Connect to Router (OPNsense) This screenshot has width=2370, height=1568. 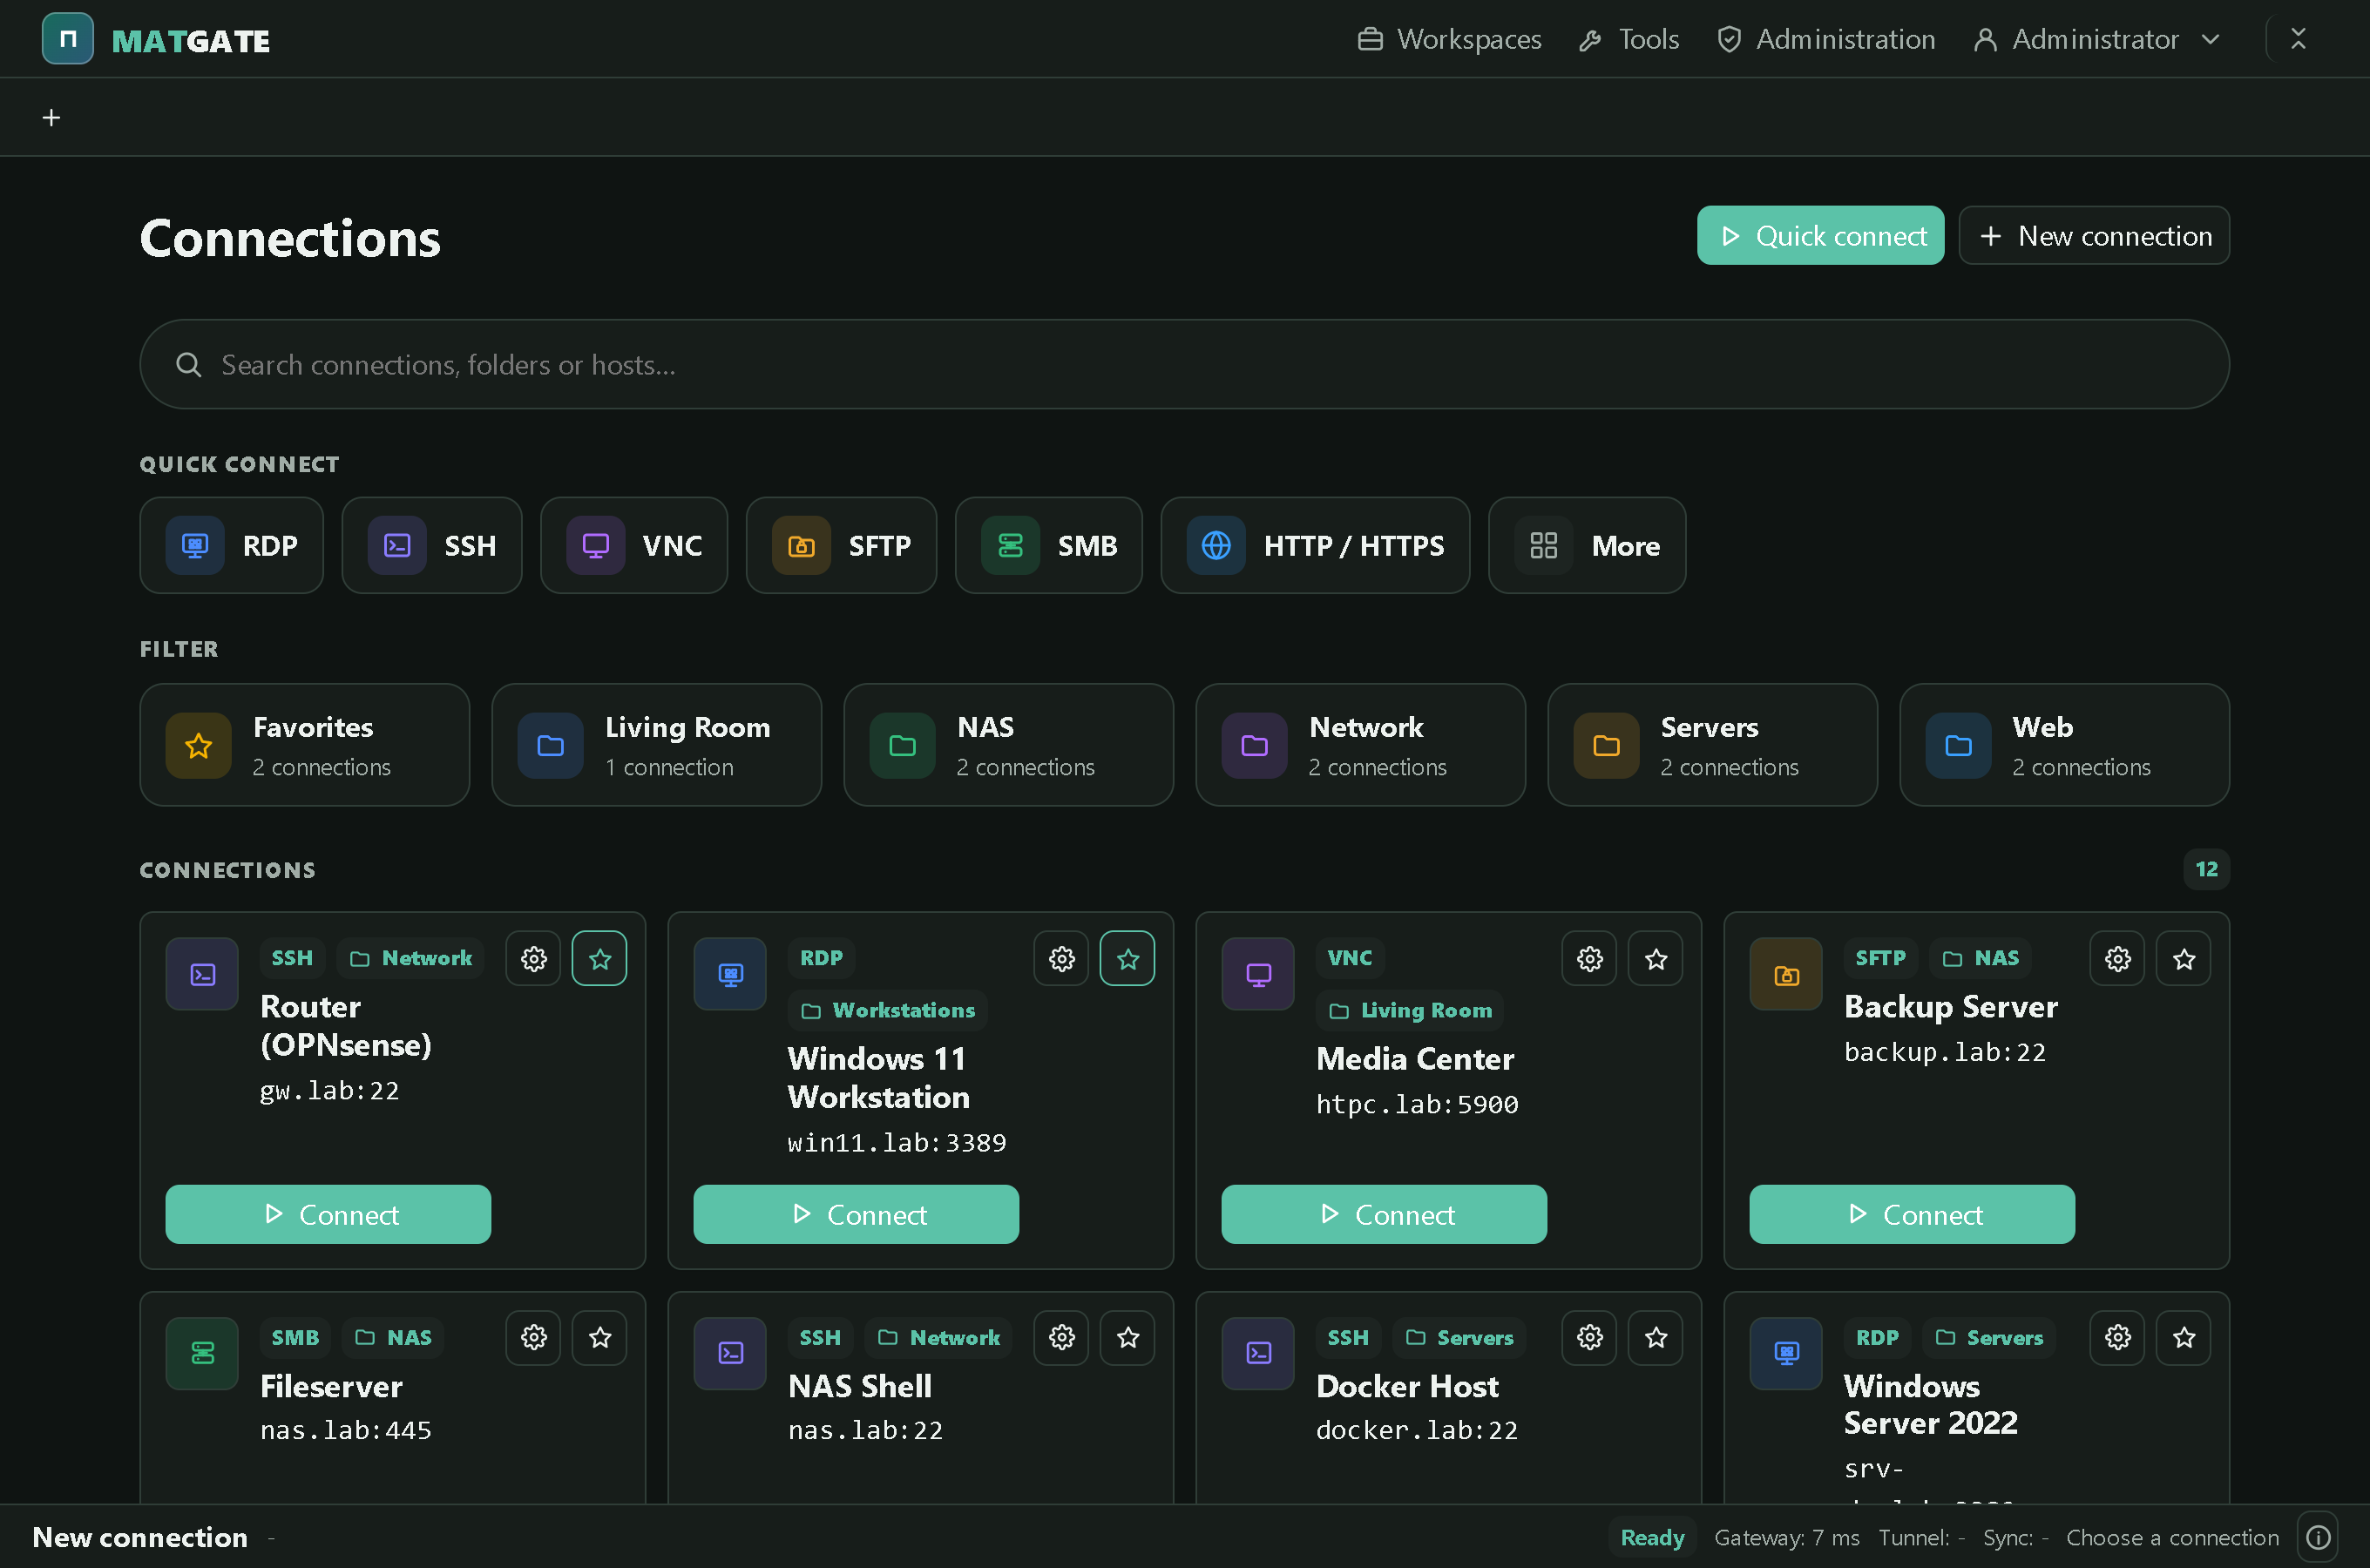tap(328, 1214)
